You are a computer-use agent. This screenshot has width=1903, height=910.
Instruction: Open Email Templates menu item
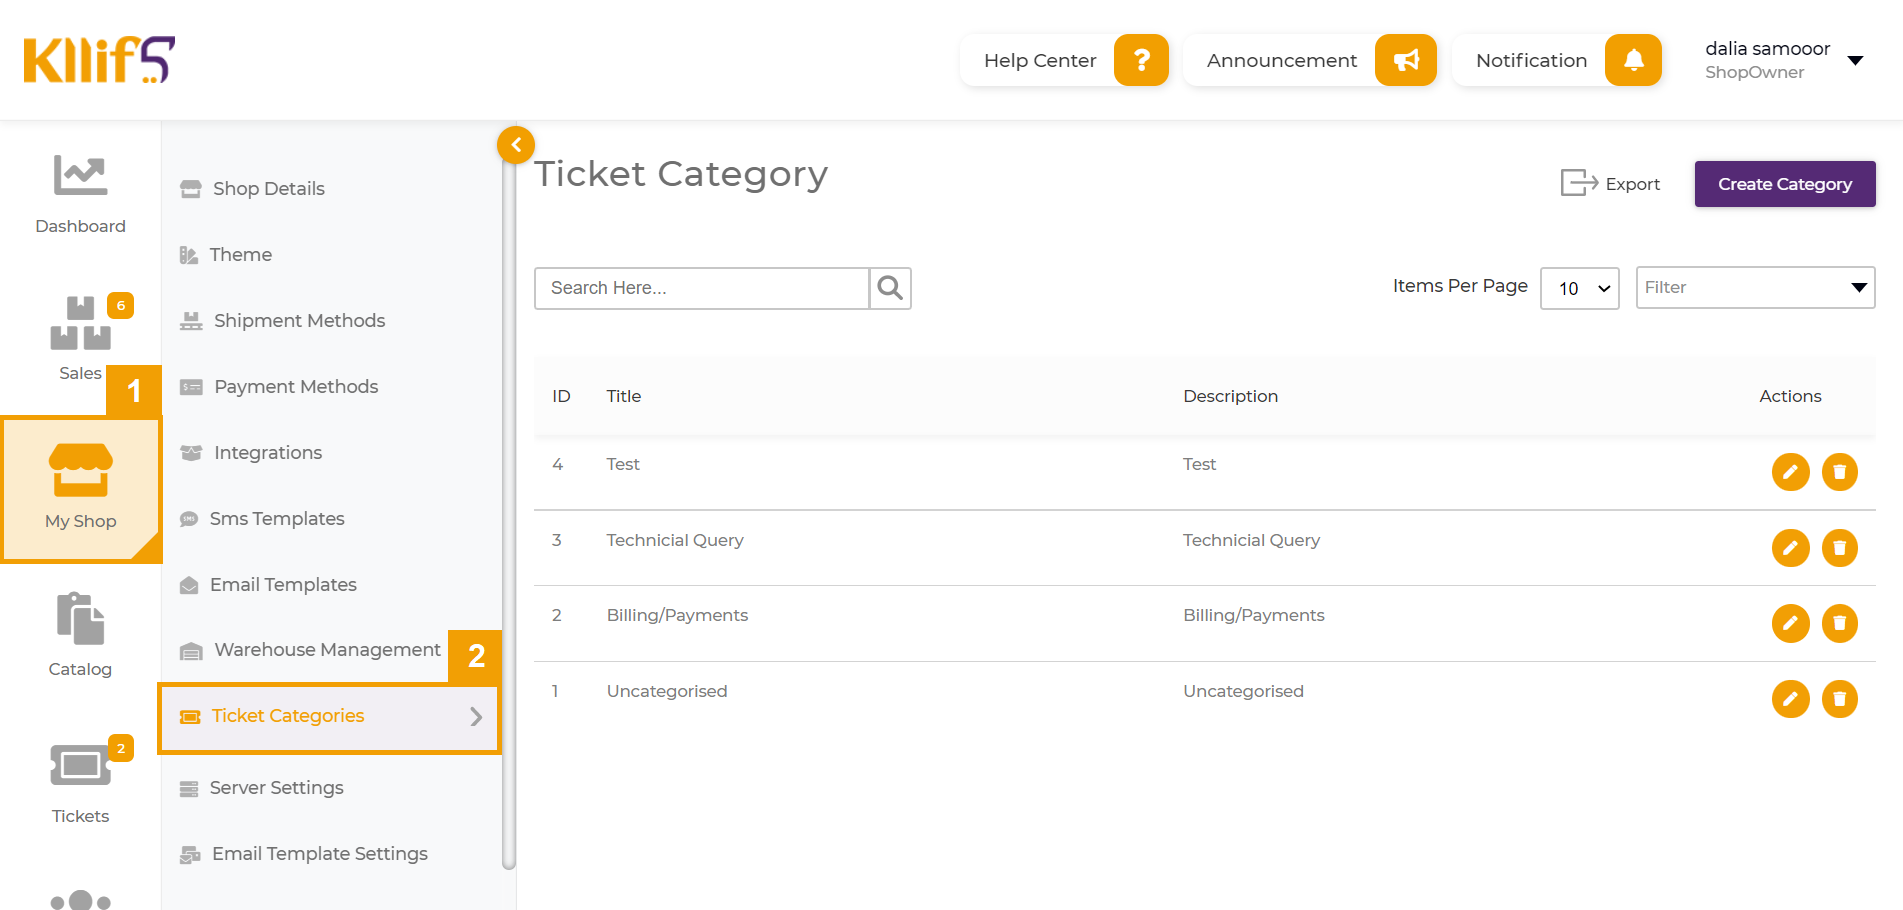click(283, 585)
